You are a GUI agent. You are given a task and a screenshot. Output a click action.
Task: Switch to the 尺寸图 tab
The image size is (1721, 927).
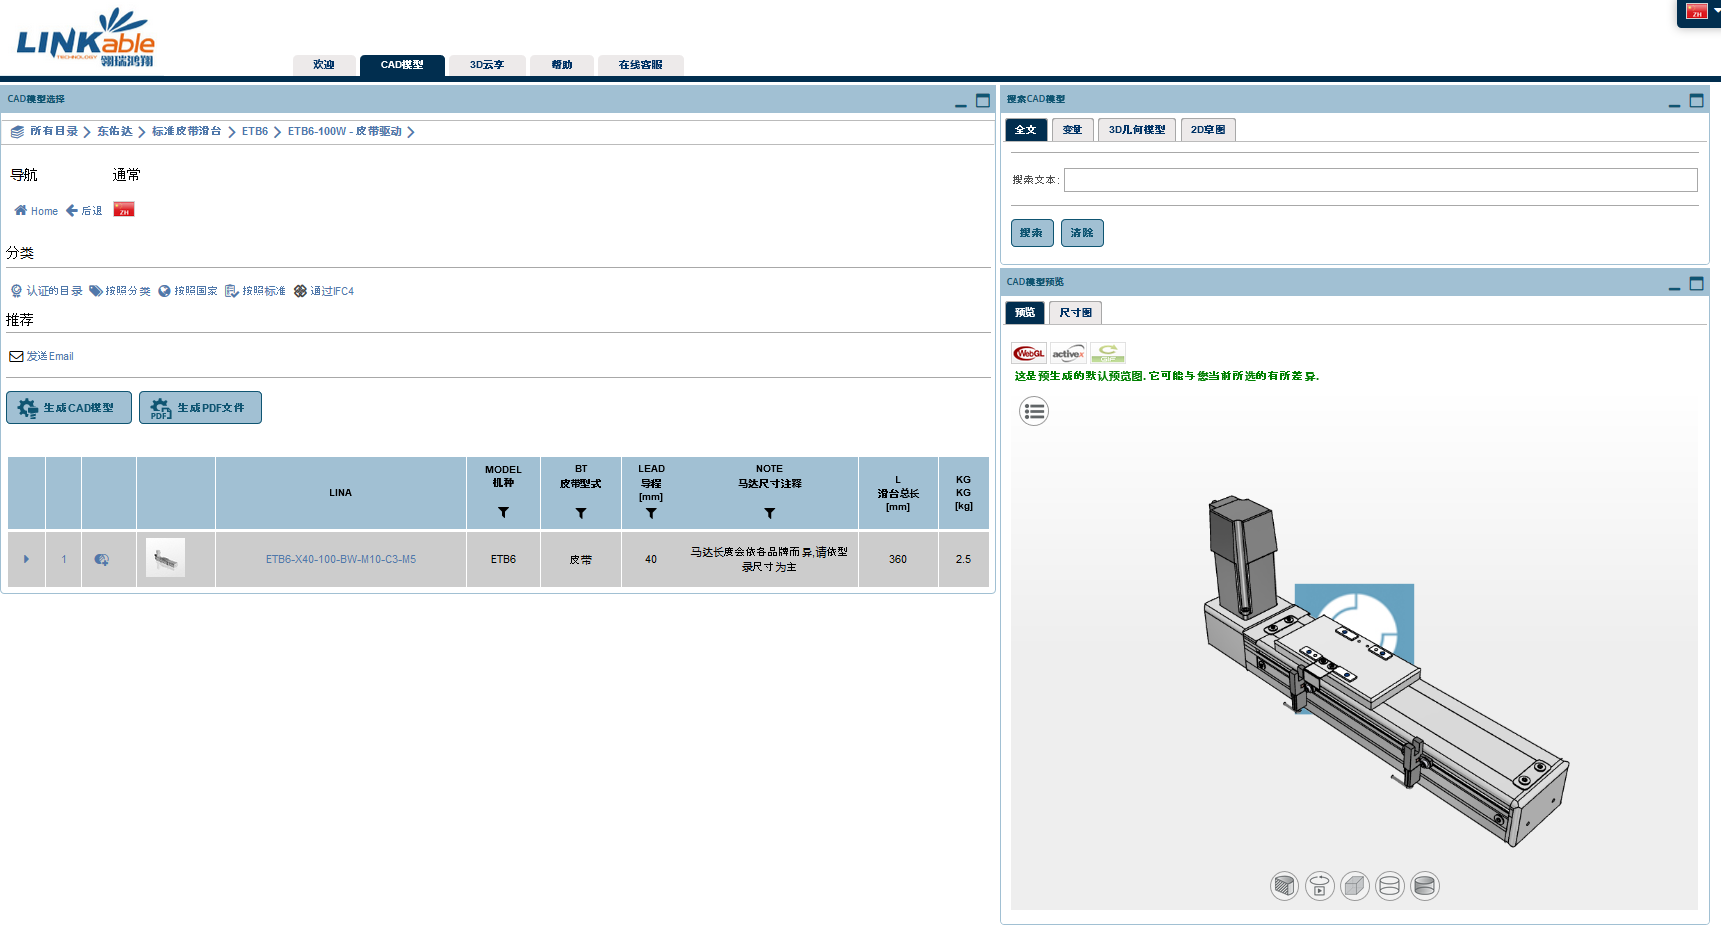[1076, 313]
